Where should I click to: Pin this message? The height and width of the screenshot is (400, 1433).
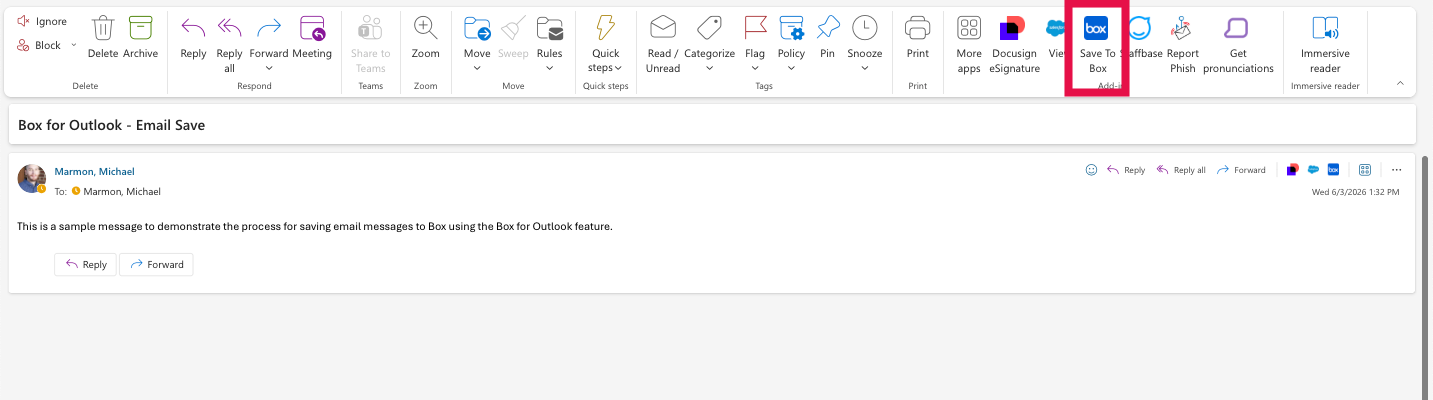click(827, 38)
